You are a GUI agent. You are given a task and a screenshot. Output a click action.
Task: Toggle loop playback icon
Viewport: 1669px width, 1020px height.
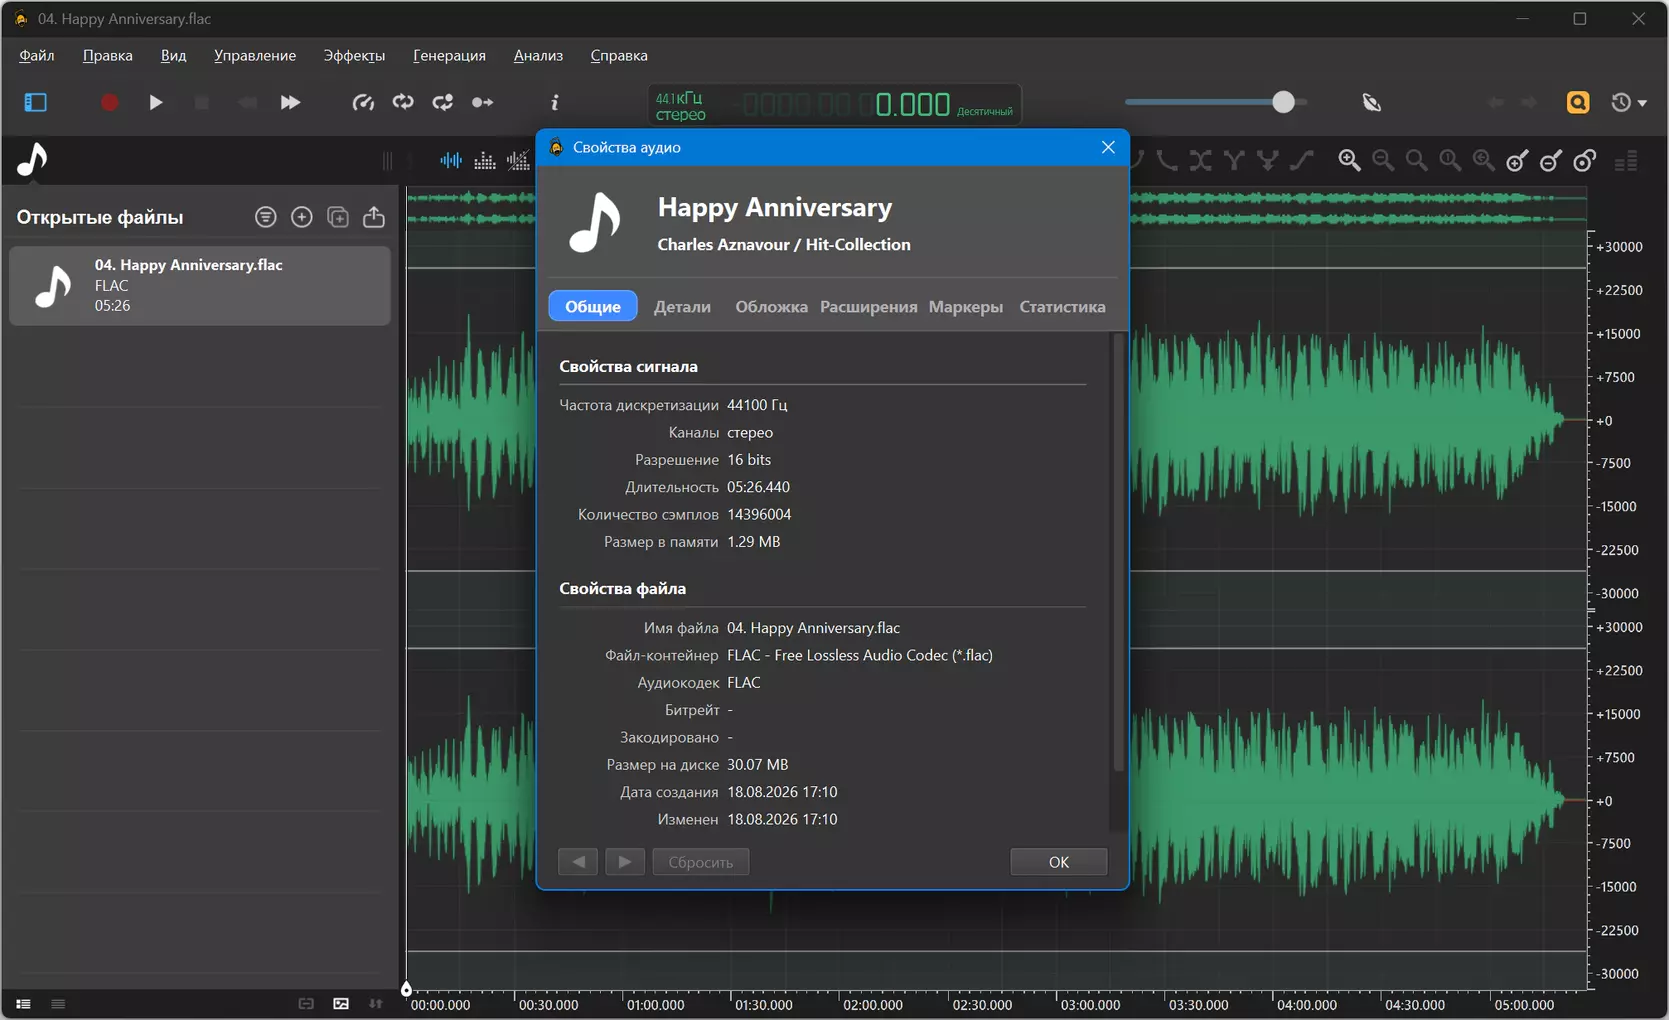[x=403, y=102]
